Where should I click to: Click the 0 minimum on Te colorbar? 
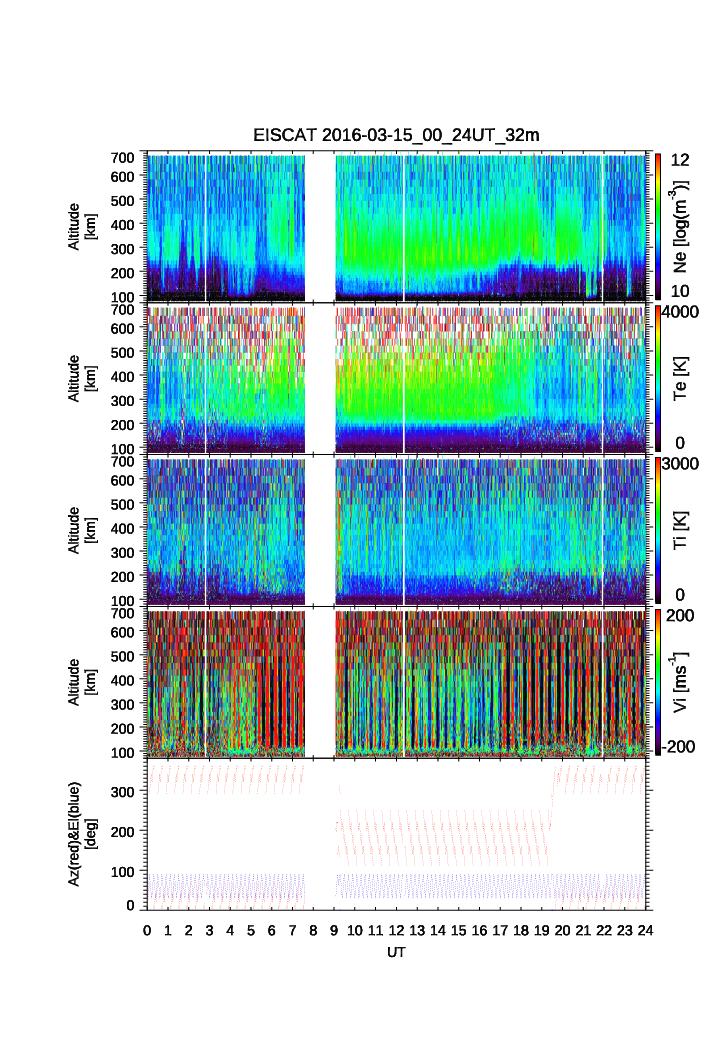[680, 443]
